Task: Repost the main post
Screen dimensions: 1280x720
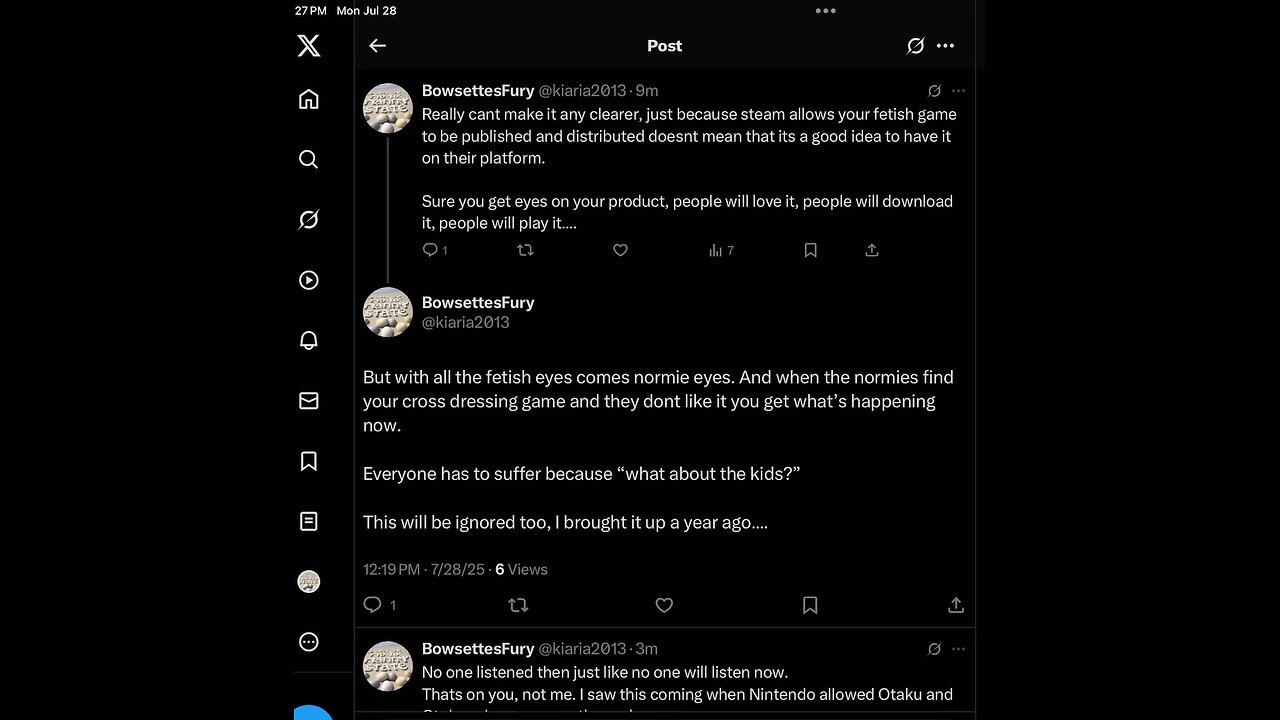Action: pos(518,605)
